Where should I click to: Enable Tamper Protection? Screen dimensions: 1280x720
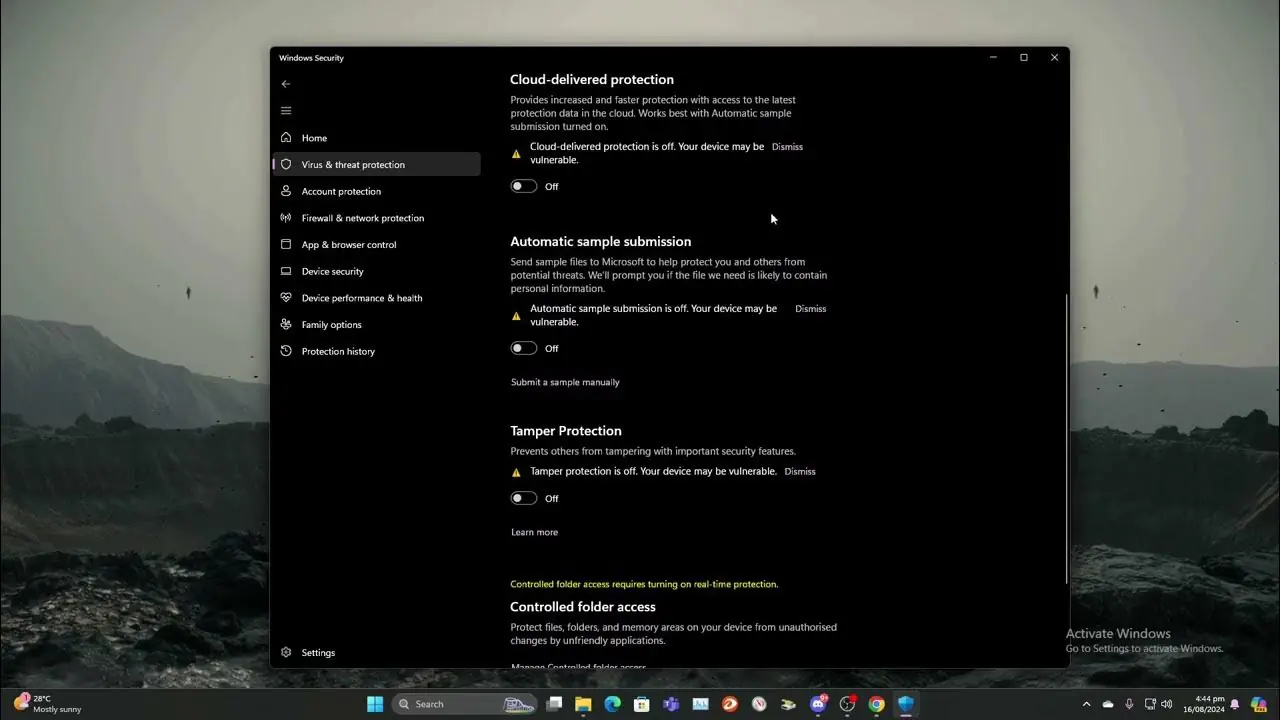pos(523,498)
